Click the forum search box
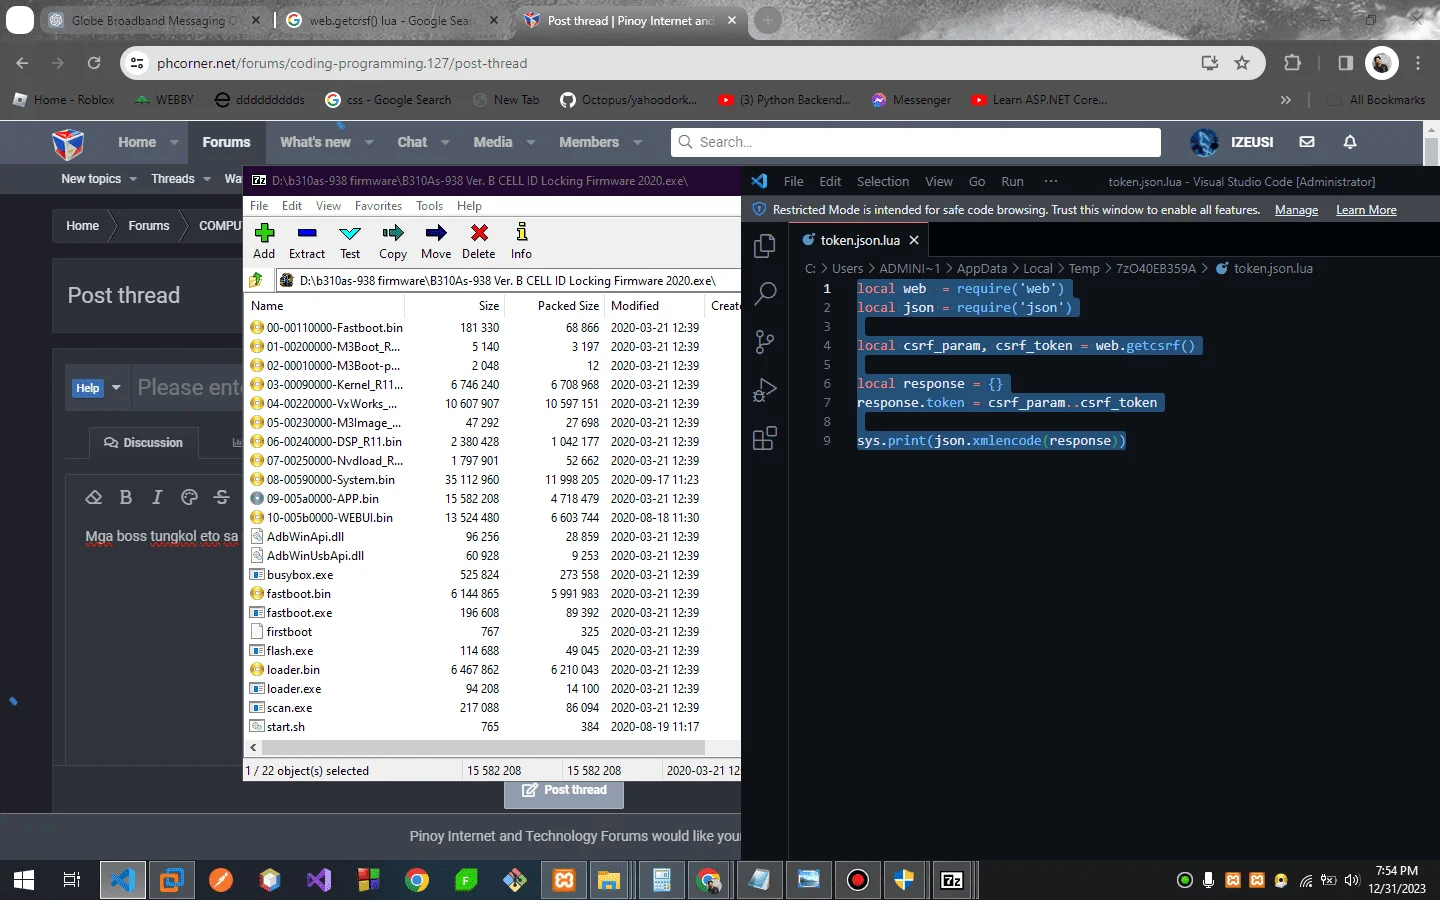Screen dimensions: 1440x900 pos(916,142)
